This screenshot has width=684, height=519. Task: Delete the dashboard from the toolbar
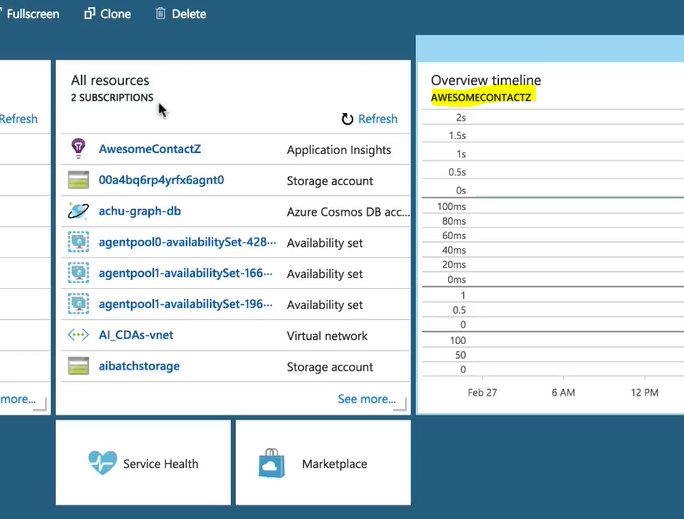point(181,14)
